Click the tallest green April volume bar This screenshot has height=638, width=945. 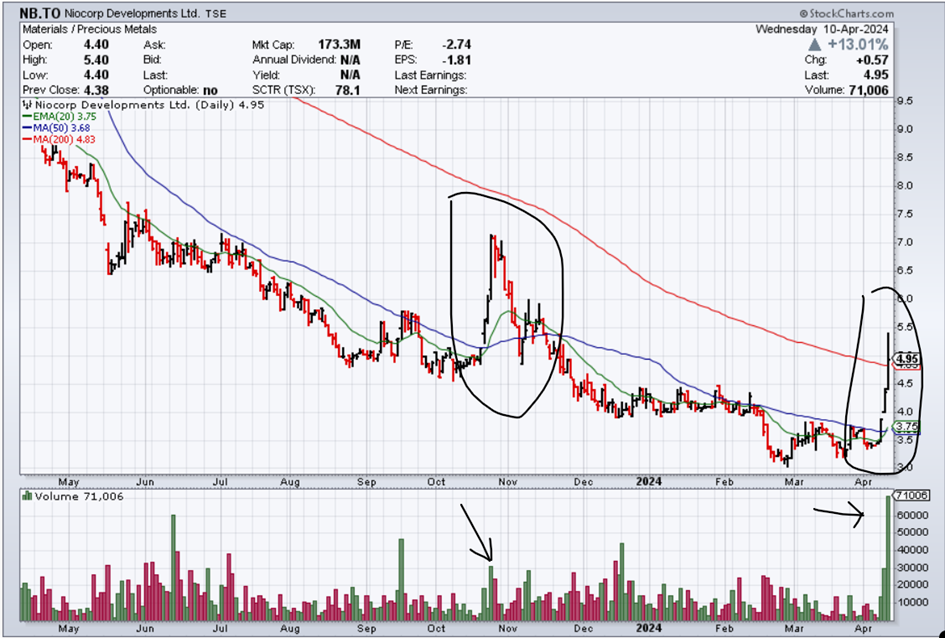(888, 558)
